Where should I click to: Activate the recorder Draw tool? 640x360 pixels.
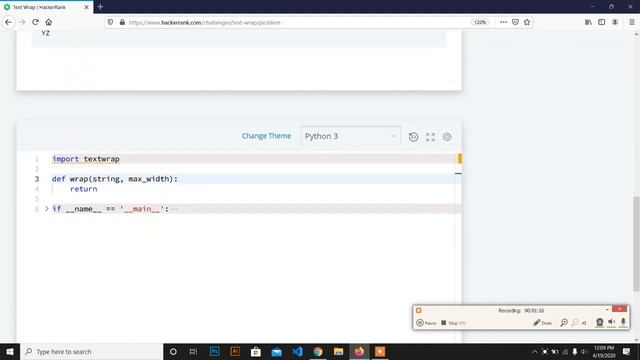[x=542, y=322]
